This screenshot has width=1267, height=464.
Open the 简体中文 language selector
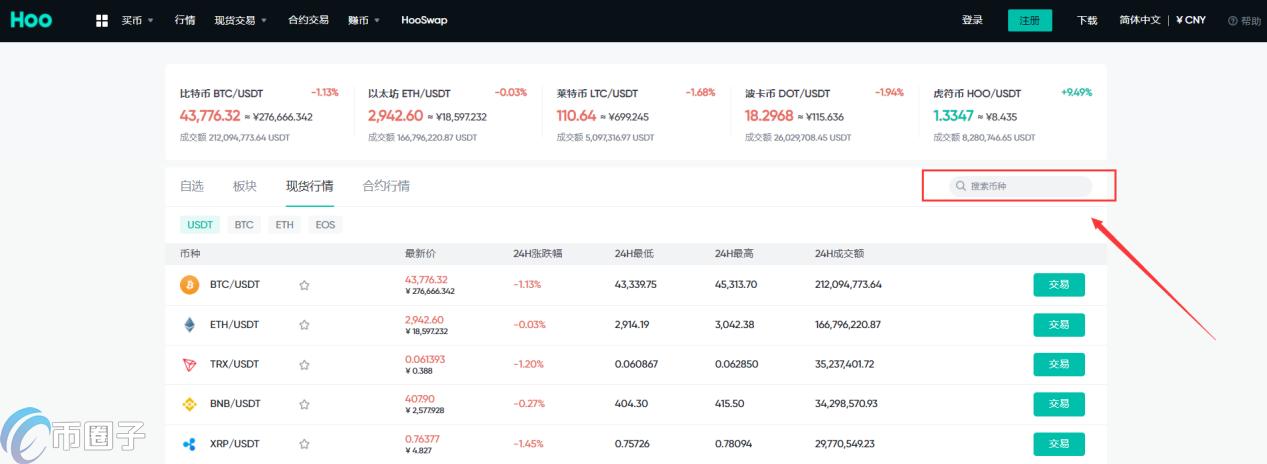(1140, 20)
